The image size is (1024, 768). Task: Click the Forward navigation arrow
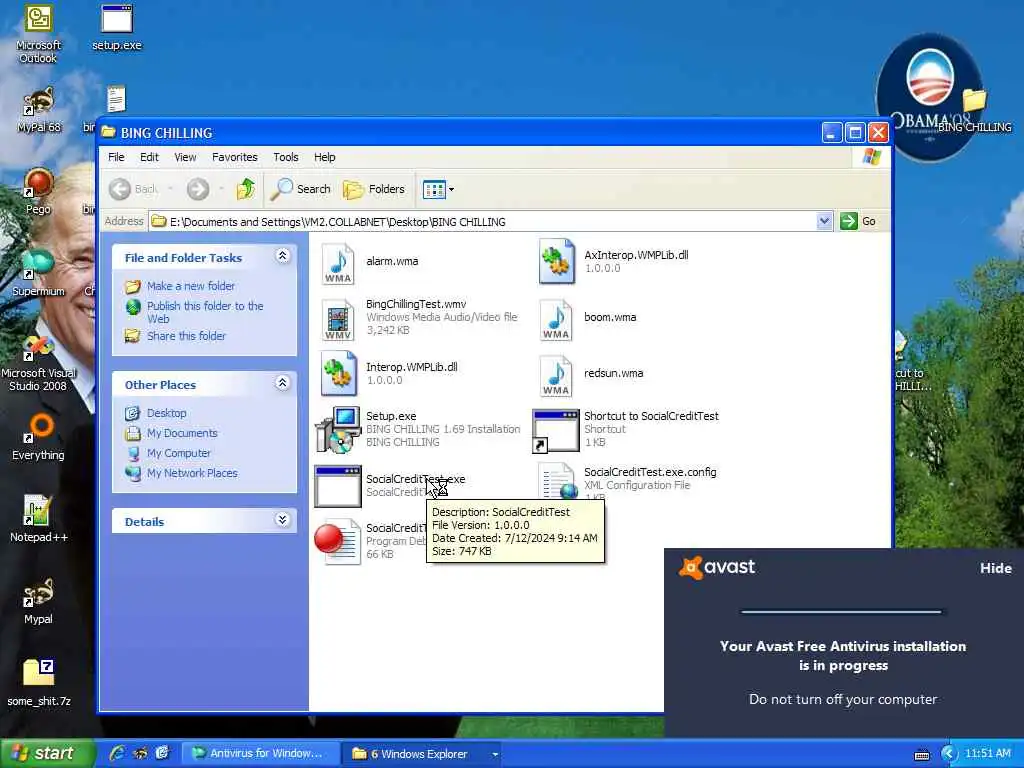(198, 189)
